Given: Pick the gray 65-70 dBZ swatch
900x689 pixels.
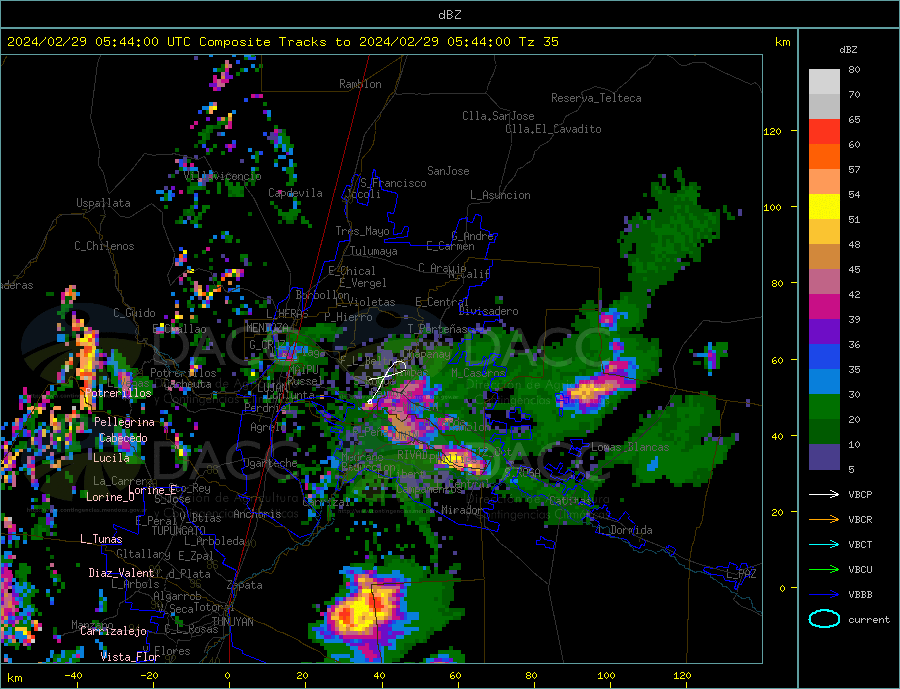Looking at the screenshot, I should 824,107.
